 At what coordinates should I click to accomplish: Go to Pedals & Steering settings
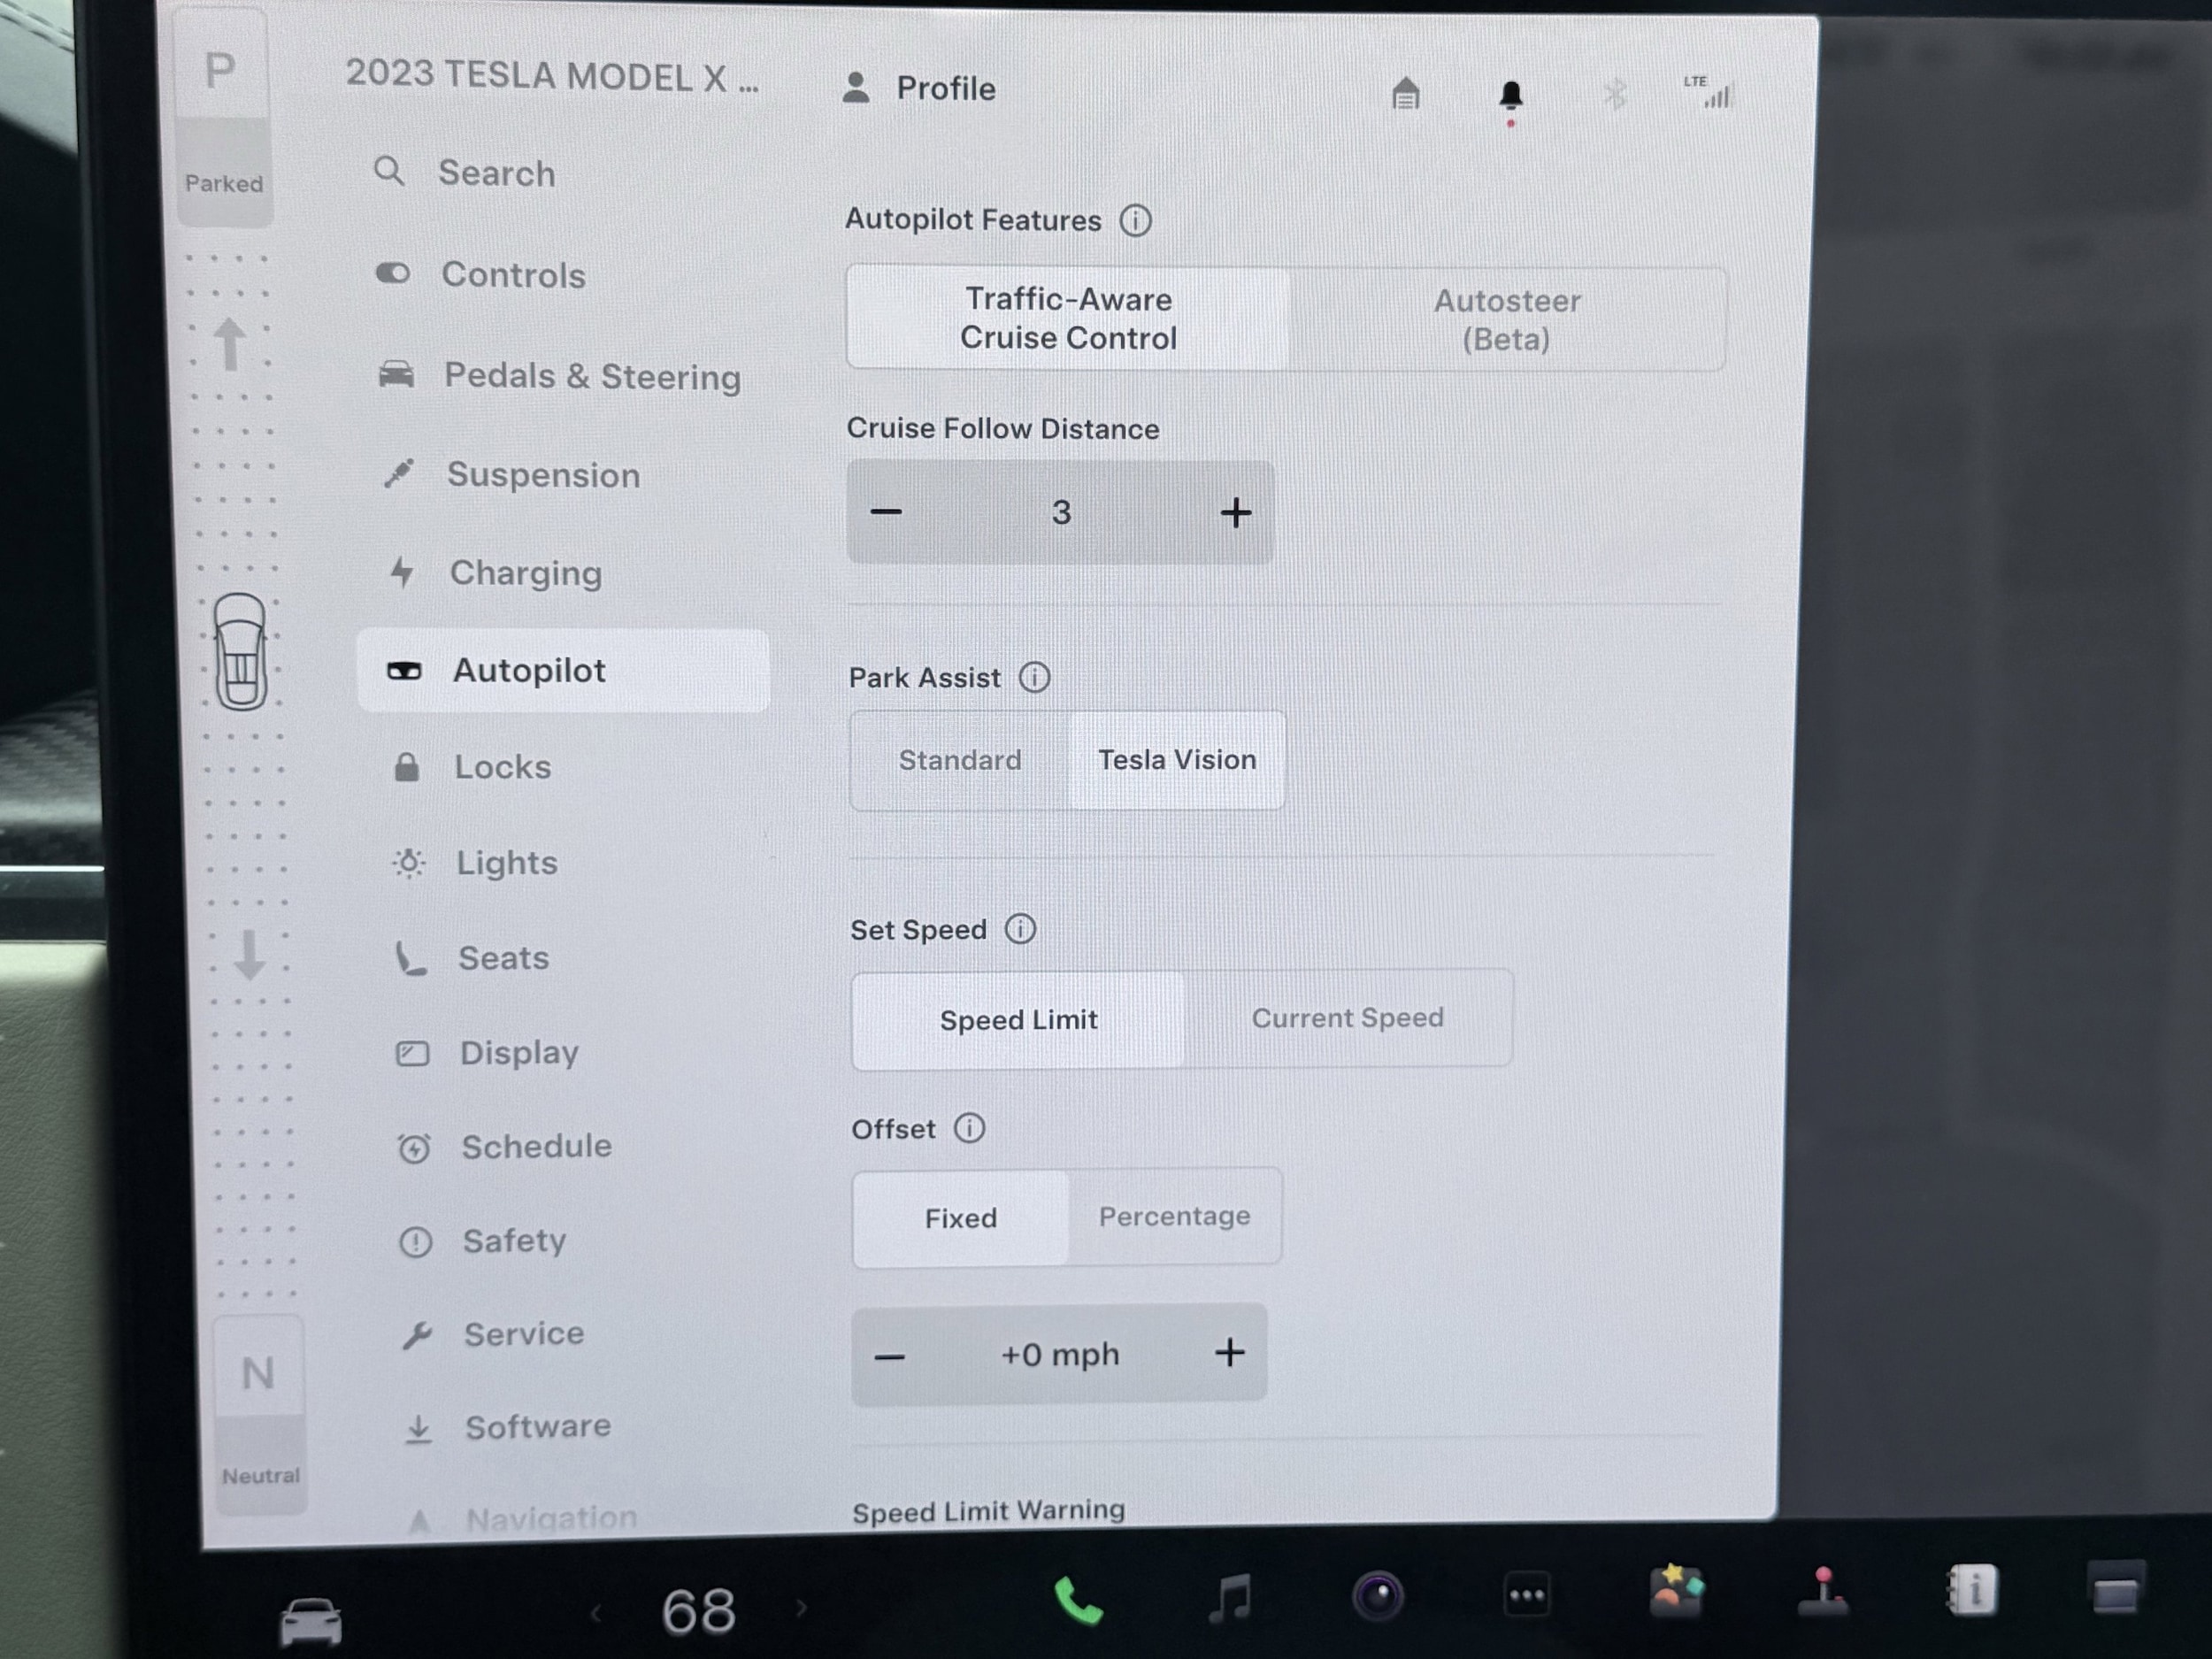click(x=591, y=376)
